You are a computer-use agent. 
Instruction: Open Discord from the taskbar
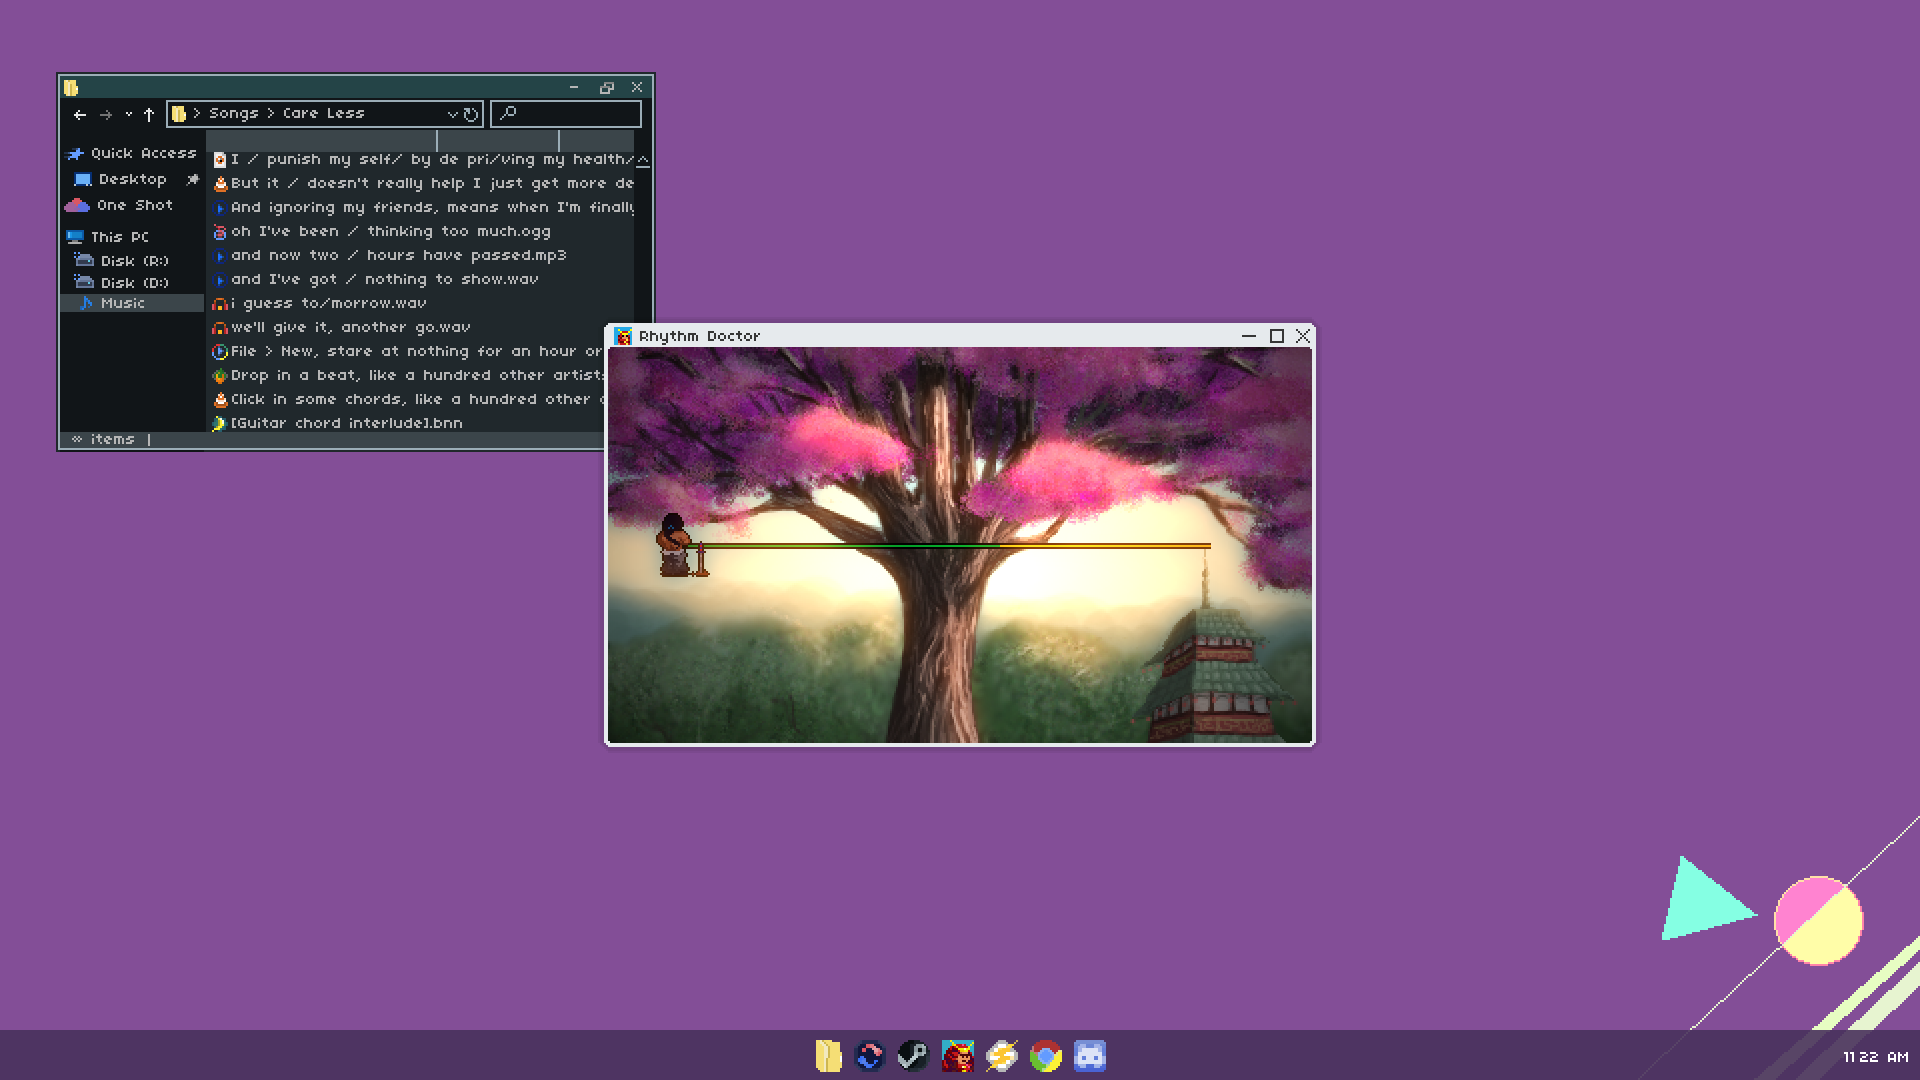point(1090,1056)
